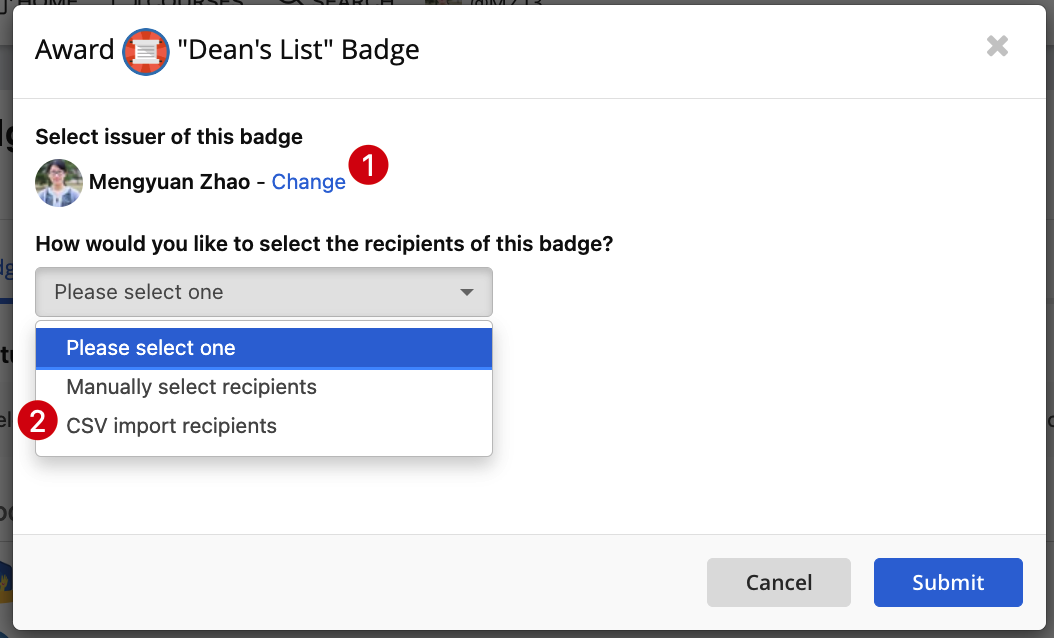Screen dimensions: 1054x638
Task: Close the Award badge dialog
Action: (997, 46)
